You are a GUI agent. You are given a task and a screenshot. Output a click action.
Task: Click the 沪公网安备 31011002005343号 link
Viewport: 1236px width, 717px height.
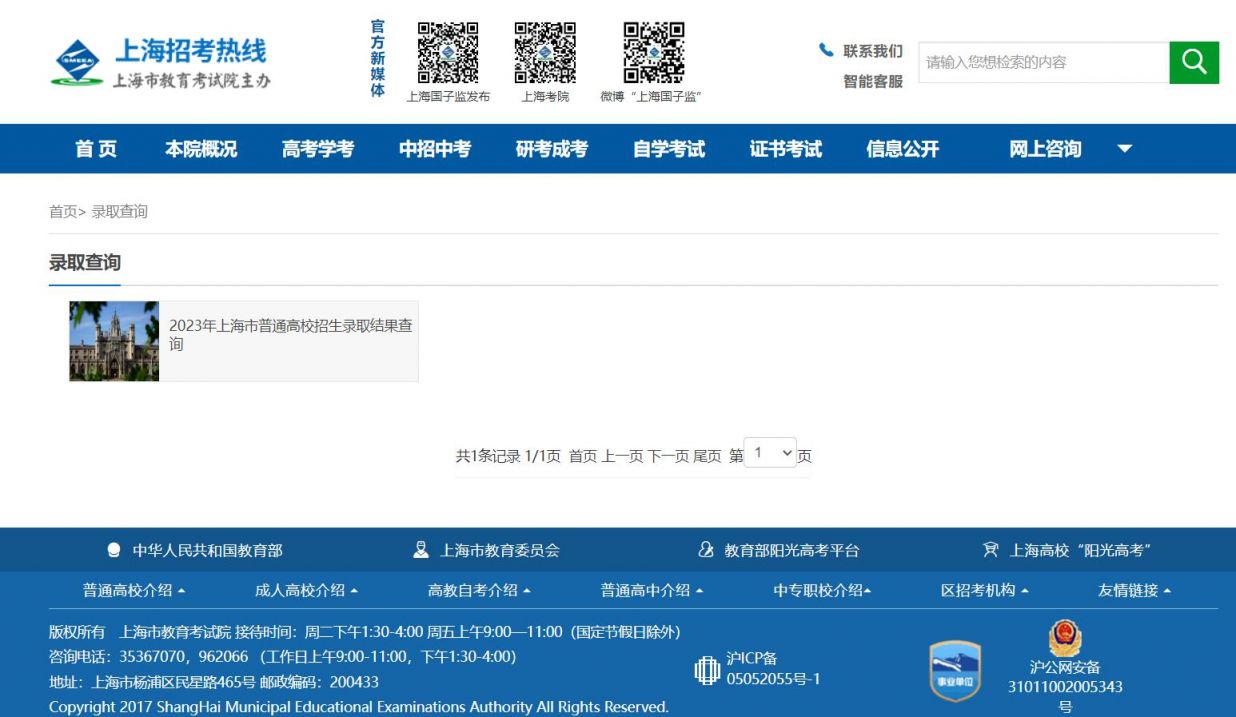[1065, 687]
